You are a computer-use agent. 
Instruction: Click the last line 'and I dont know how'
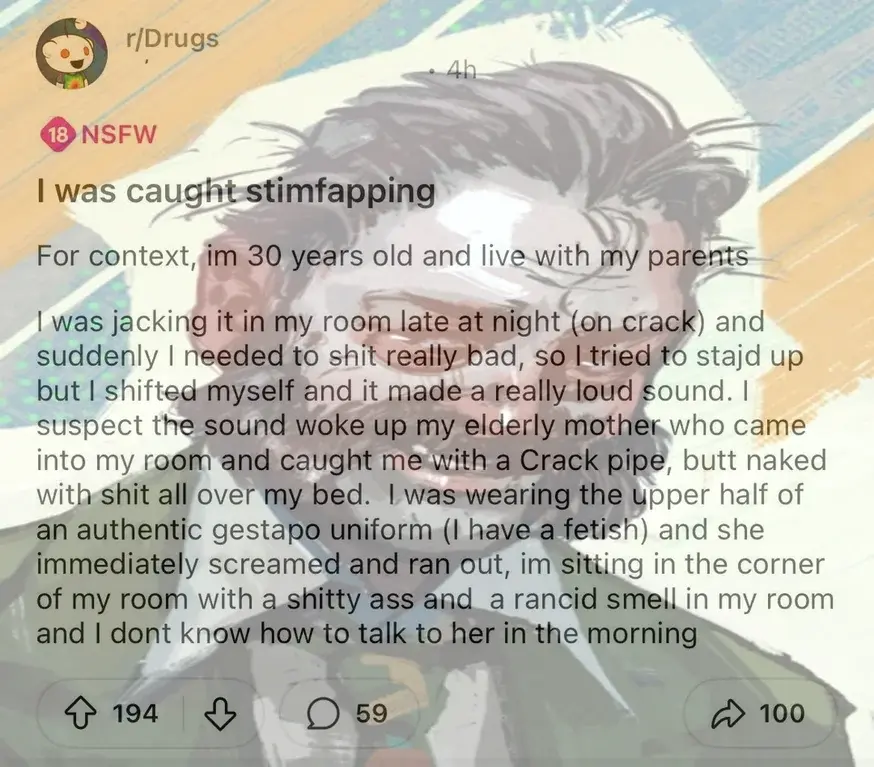(366, 634)
